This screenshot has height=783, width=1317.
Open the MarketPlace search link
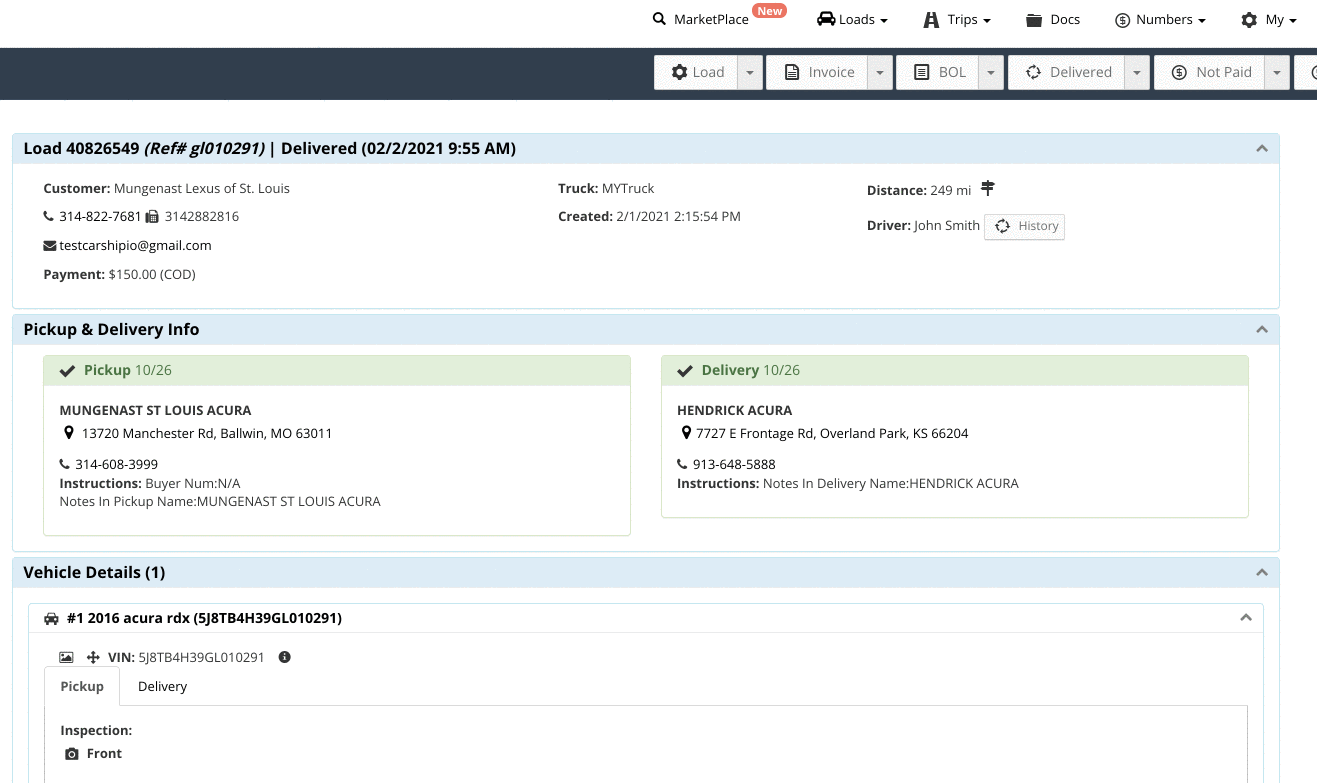[700, 20]
